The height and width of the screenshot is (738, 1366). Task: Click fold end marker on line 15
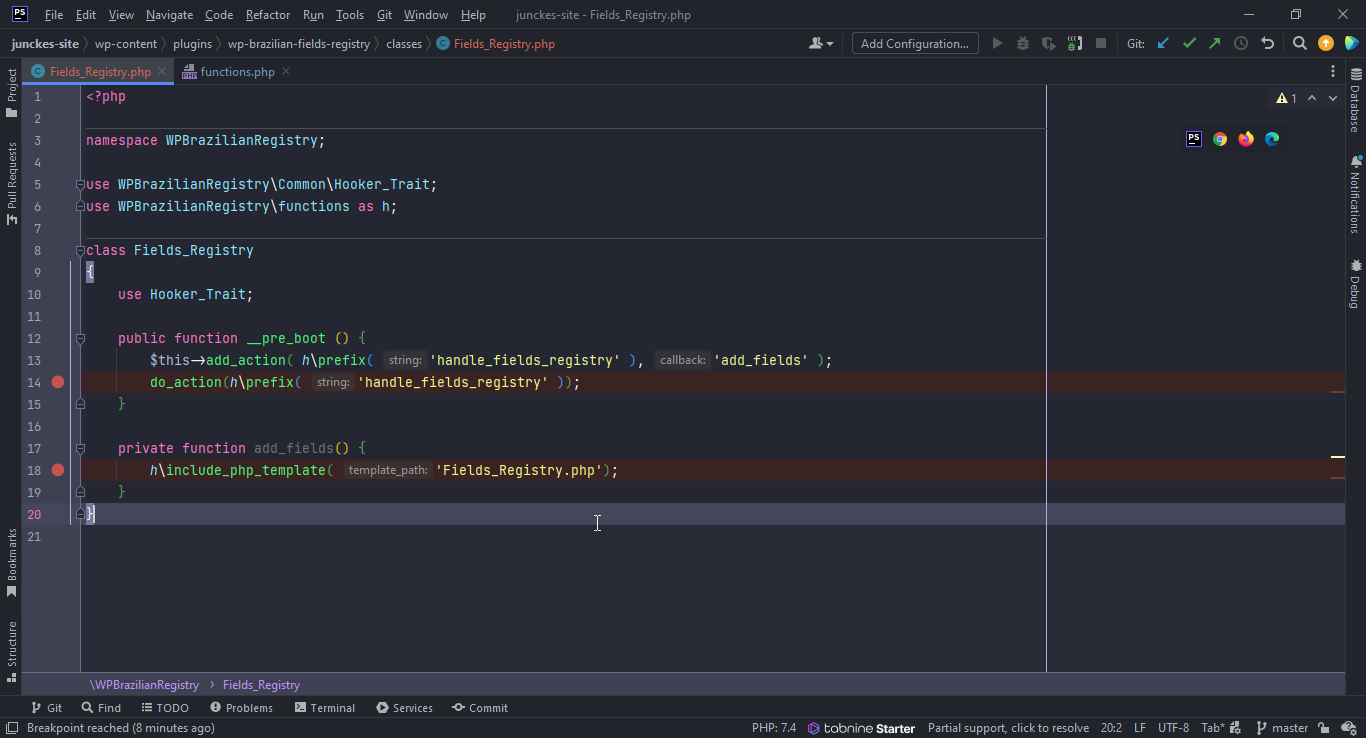pos(80,404)
